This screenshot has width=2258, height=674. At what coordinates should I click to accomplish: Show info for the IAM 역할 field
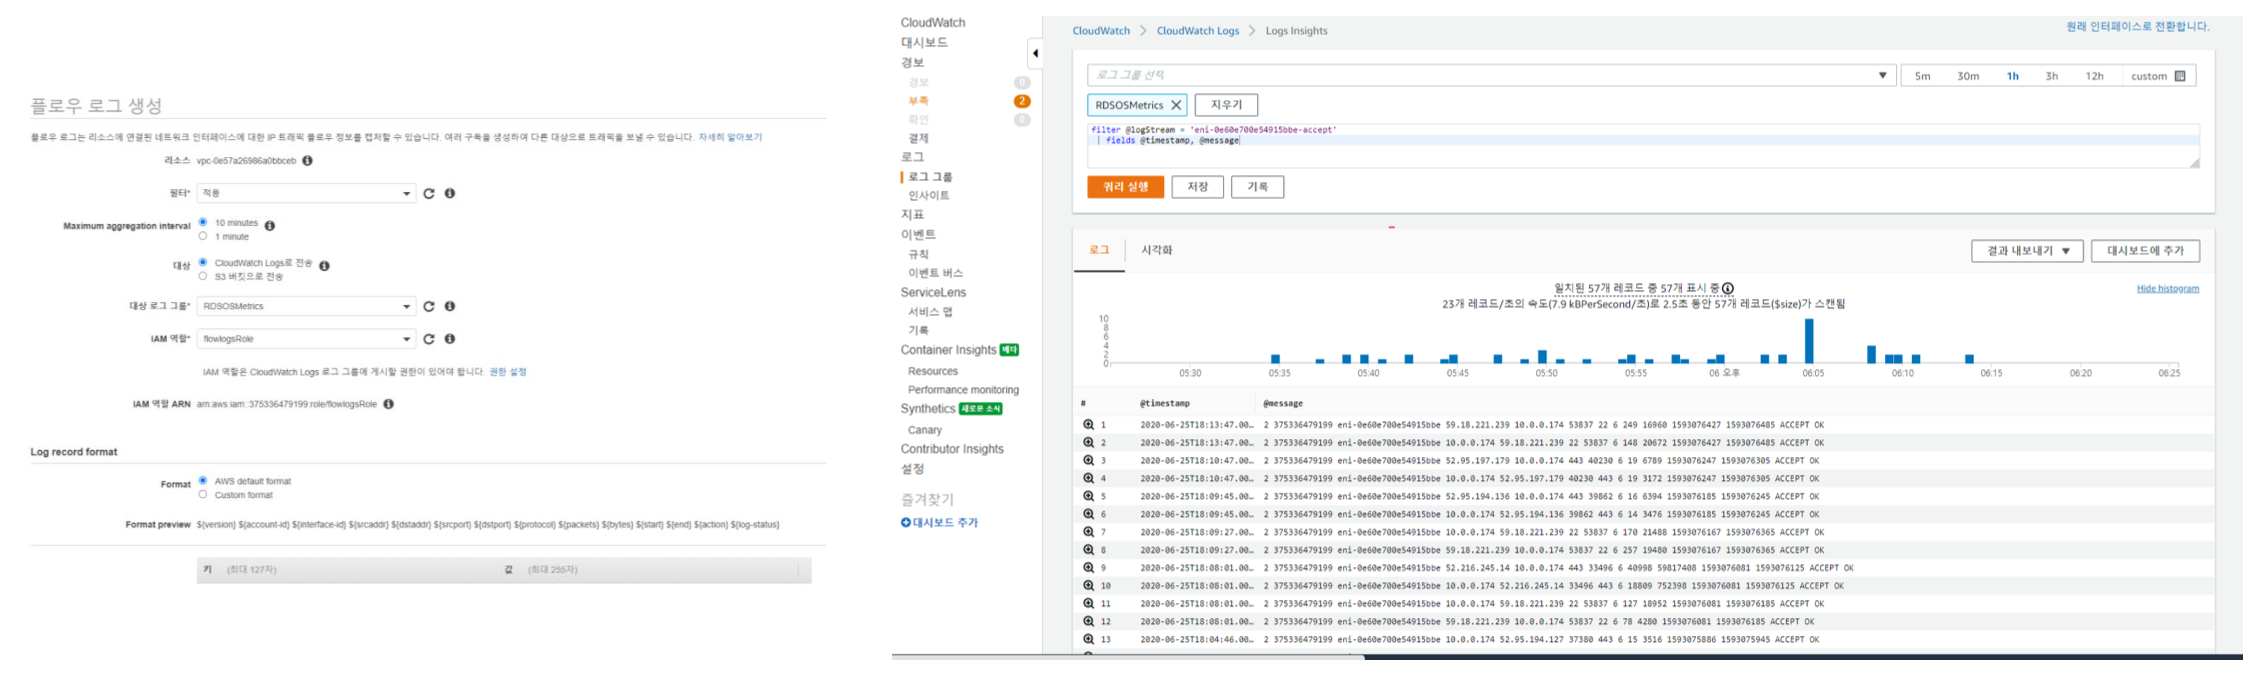click(450, 339)
